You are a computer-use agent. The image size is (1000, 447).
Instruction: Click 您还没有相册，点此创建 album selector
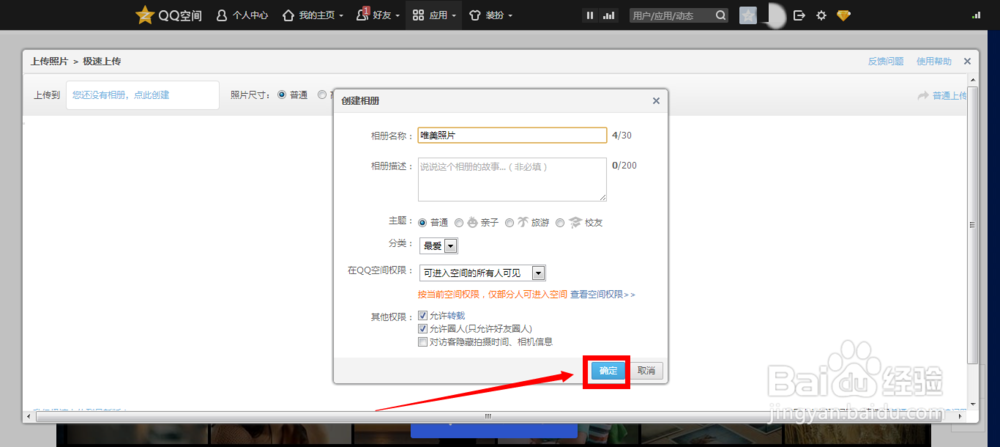[143, 95]
